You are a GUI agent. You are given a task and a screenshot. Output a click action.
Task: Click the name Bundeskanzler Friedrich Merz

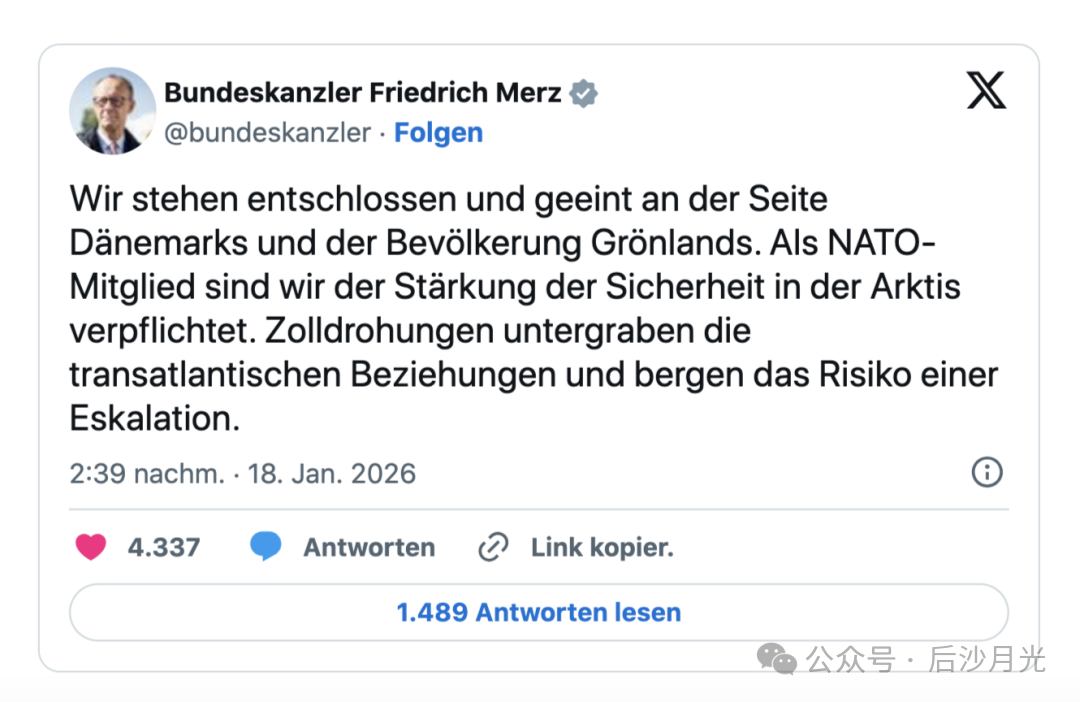point(362,93)
